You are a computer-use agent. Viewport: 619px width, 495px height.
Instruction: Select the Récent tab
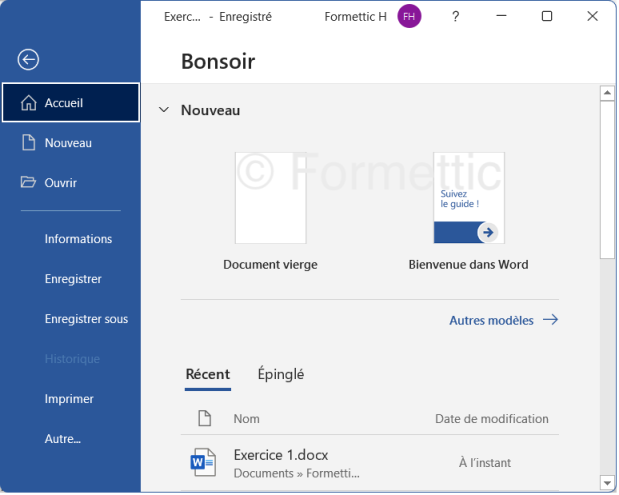point(207,374)
